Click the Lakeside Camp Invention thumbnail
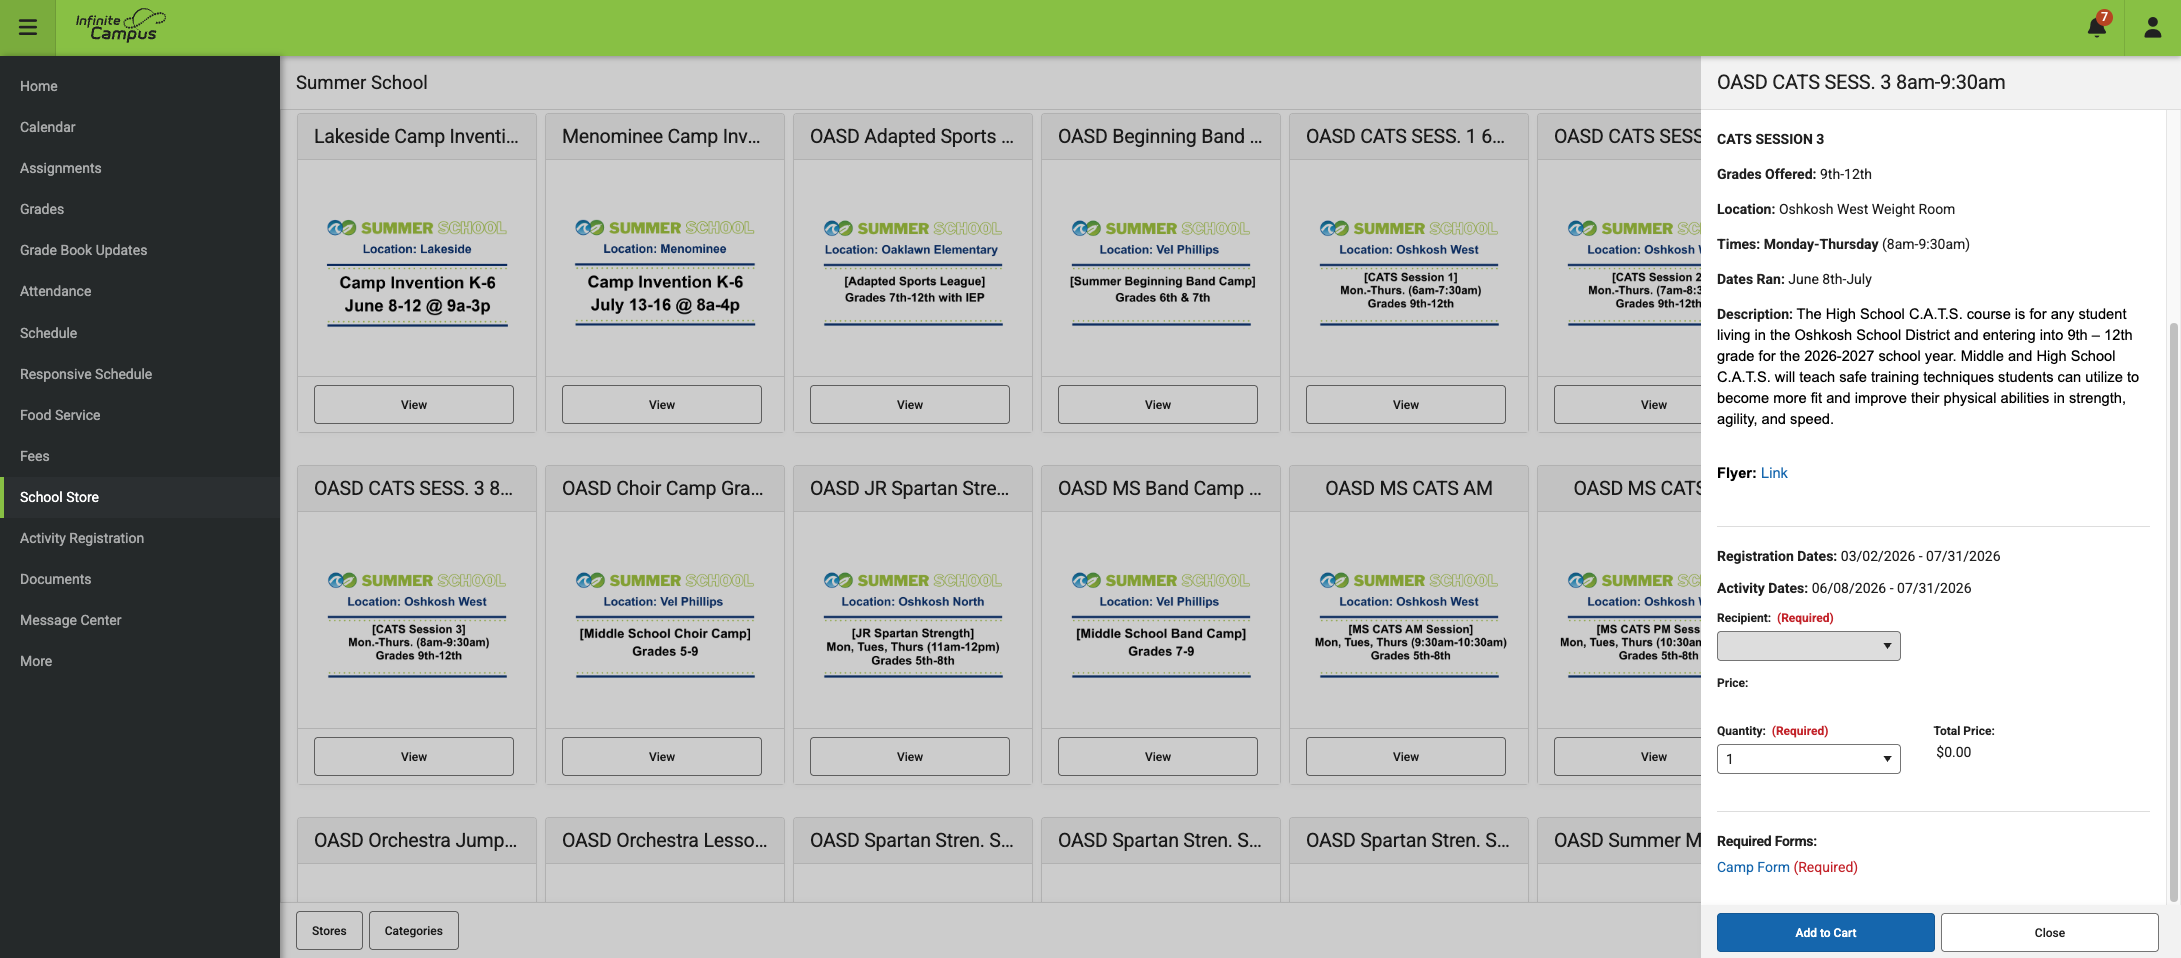The image size is (2181, 958). click(x=417, y=272)
